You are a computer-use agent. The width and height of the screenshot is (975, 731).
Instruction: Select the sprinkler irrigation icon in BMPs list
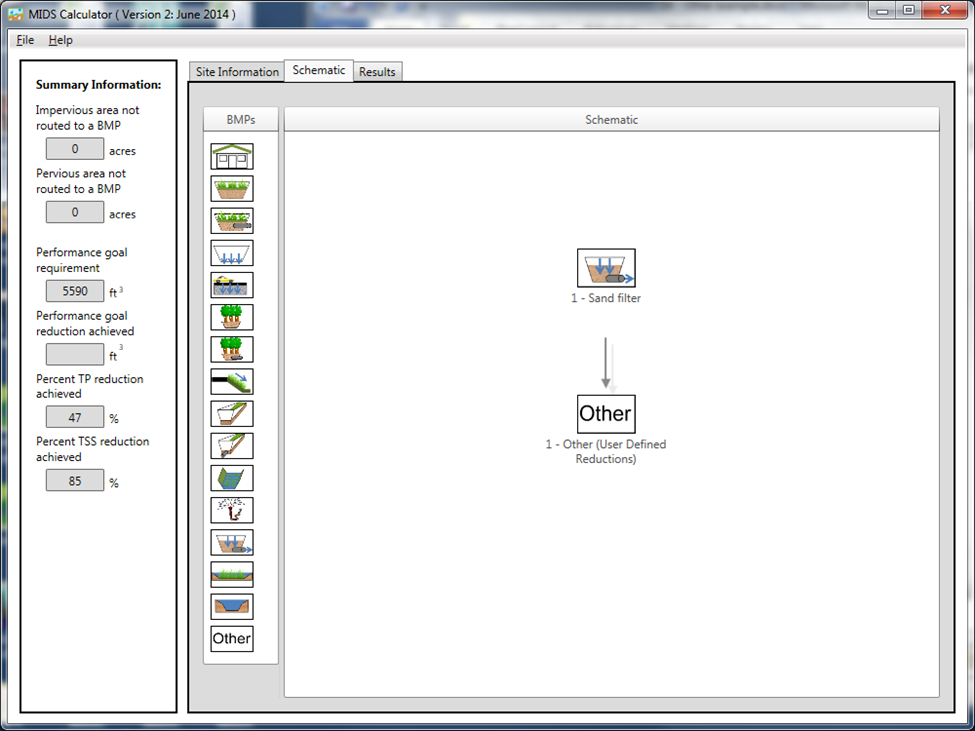click(232, 510)
